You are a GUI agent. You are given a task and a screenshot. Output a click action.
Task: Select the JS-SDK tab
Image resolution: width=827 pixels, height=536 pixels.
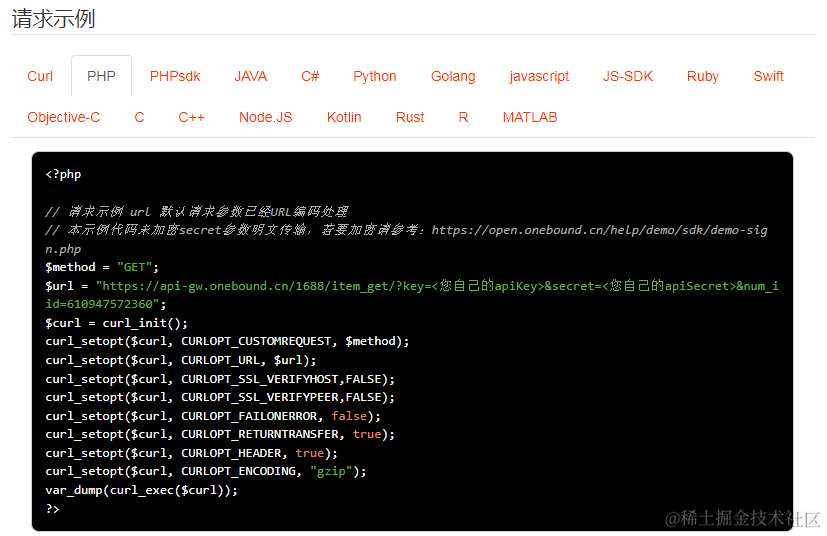(628, 76)
